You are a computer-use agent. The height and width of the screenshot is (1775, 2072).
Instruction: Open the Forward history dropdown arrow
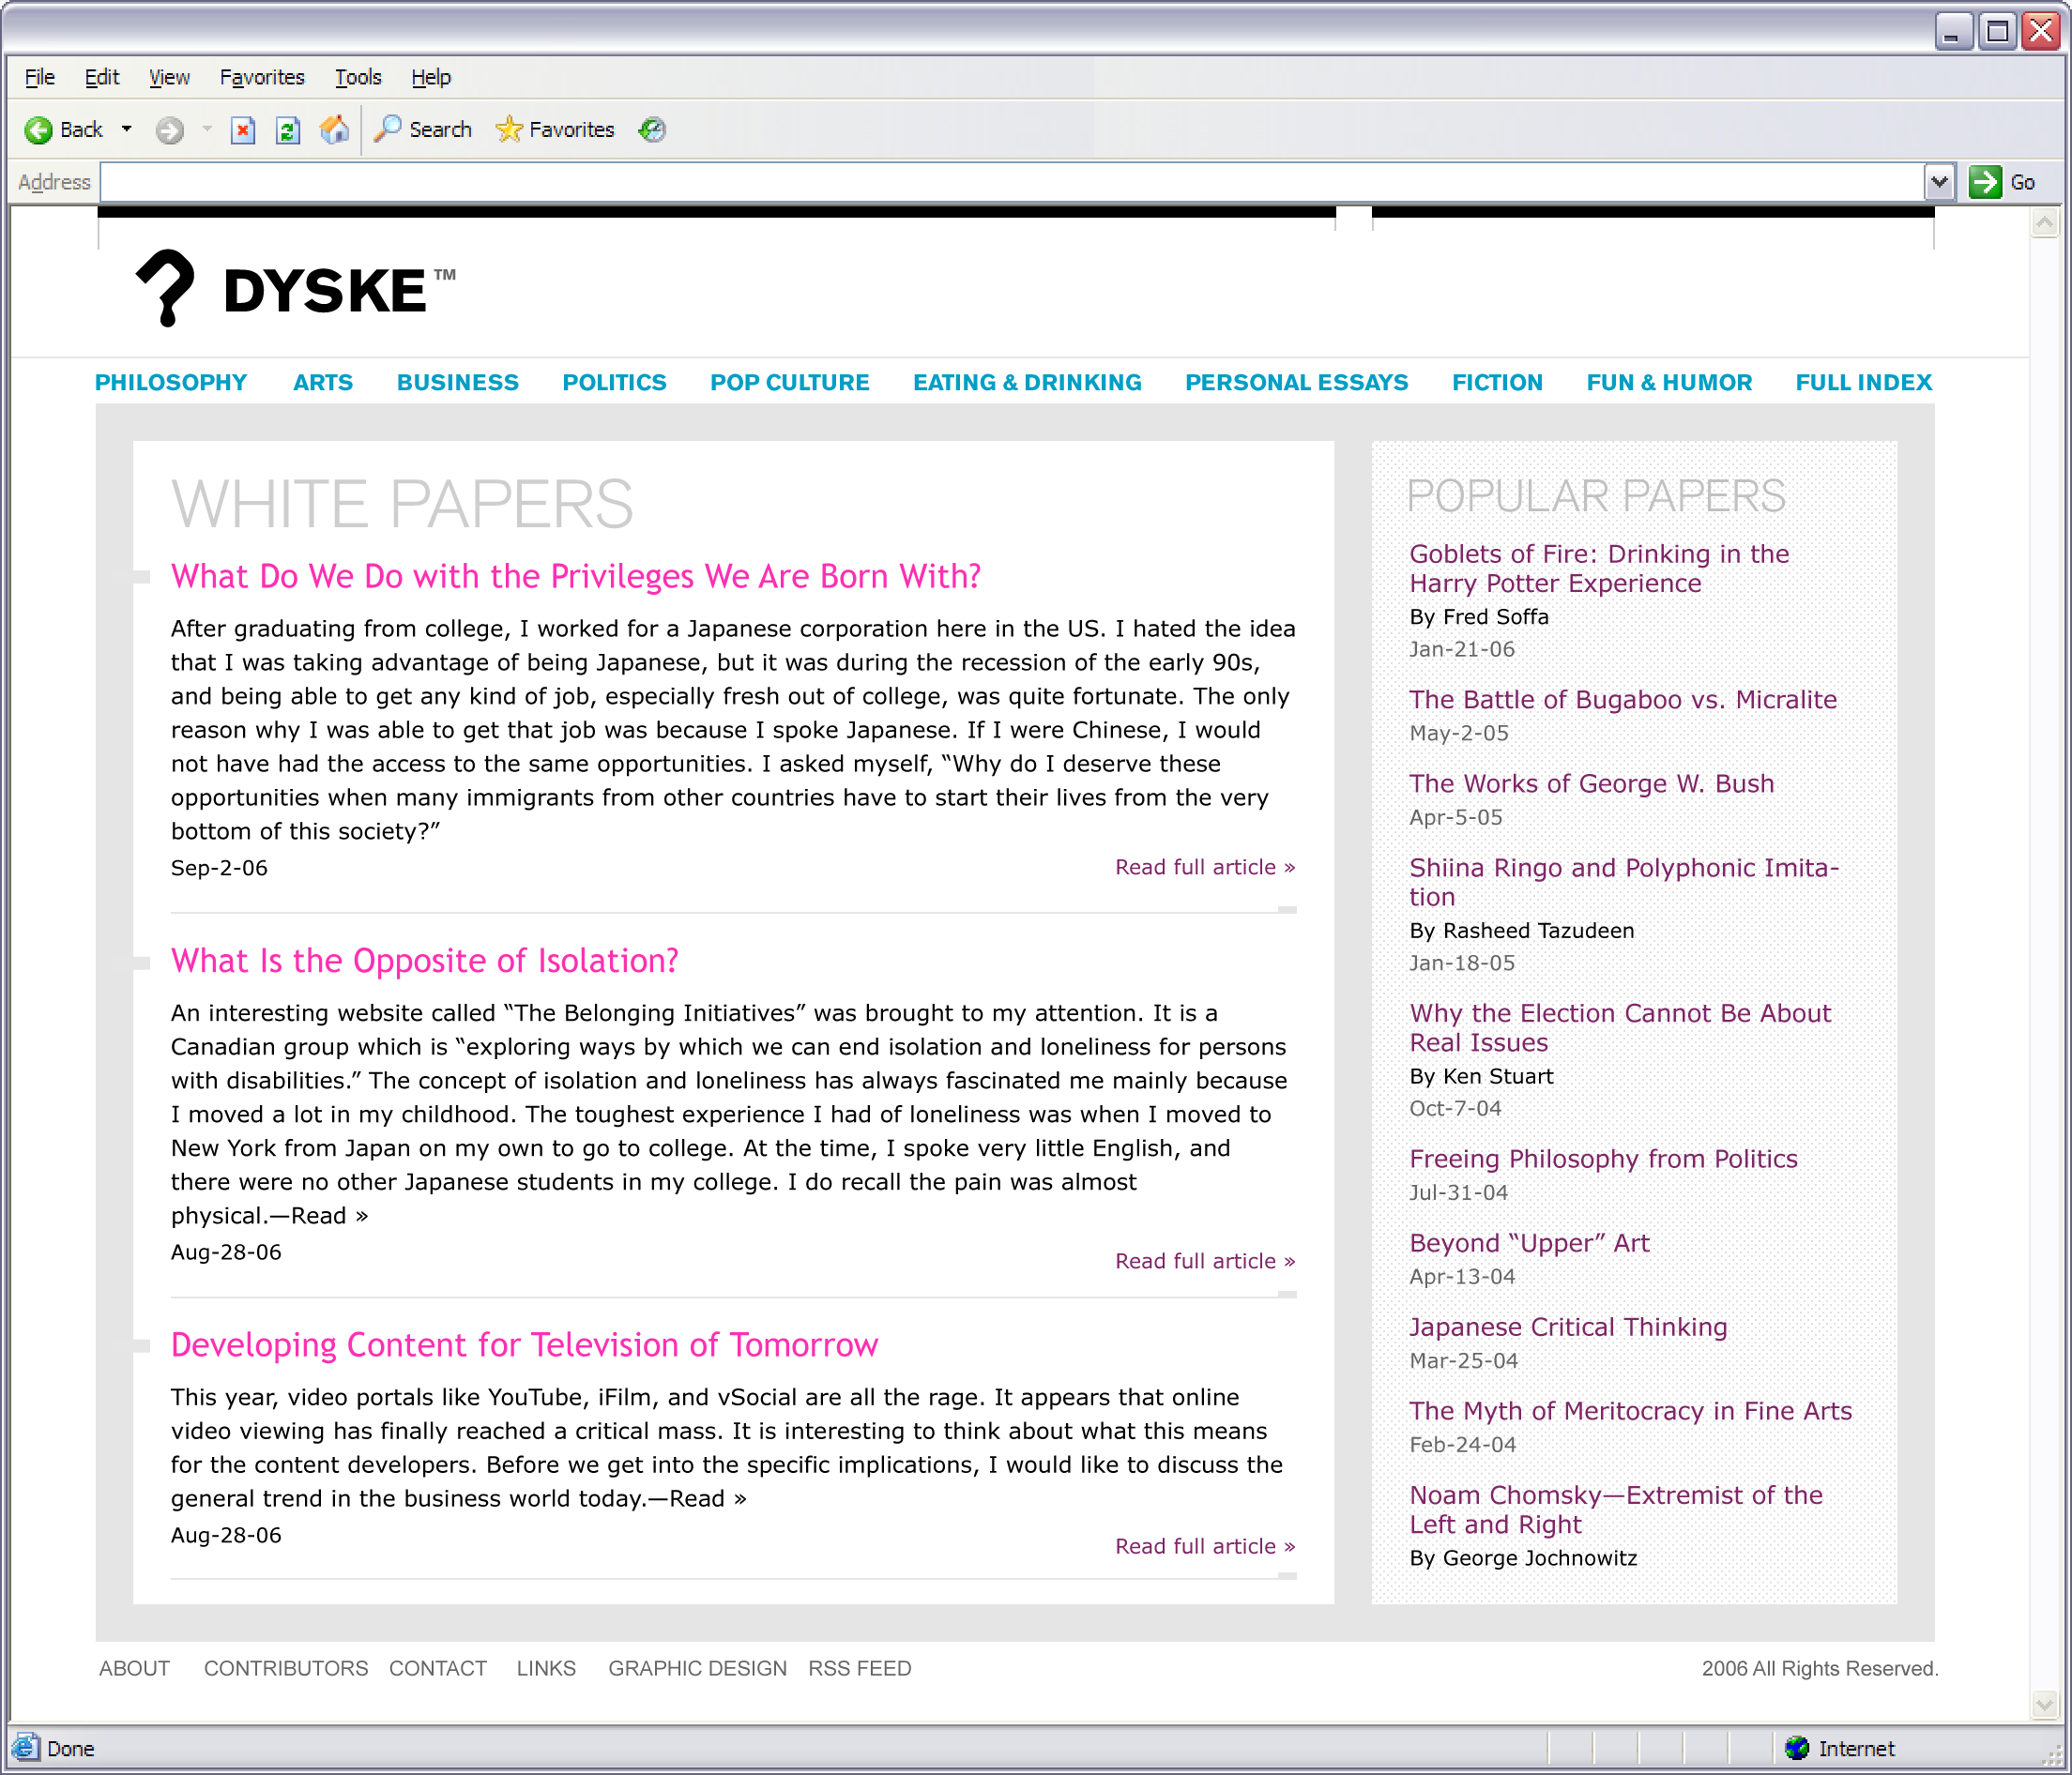(207, 129)
